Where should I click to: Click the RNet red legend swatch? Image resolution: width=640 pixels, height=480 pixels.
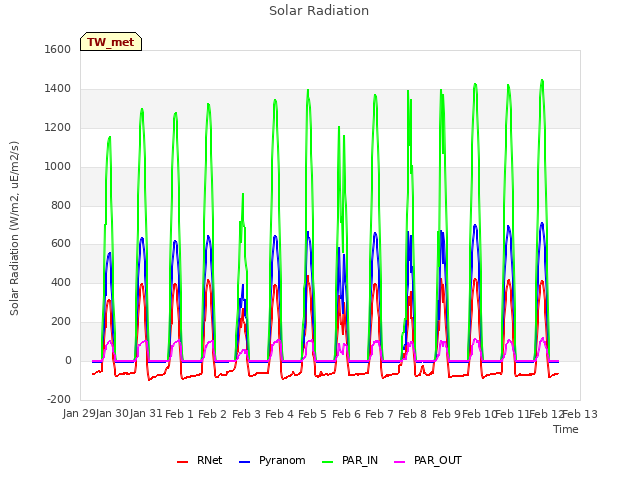pos(182,462)
